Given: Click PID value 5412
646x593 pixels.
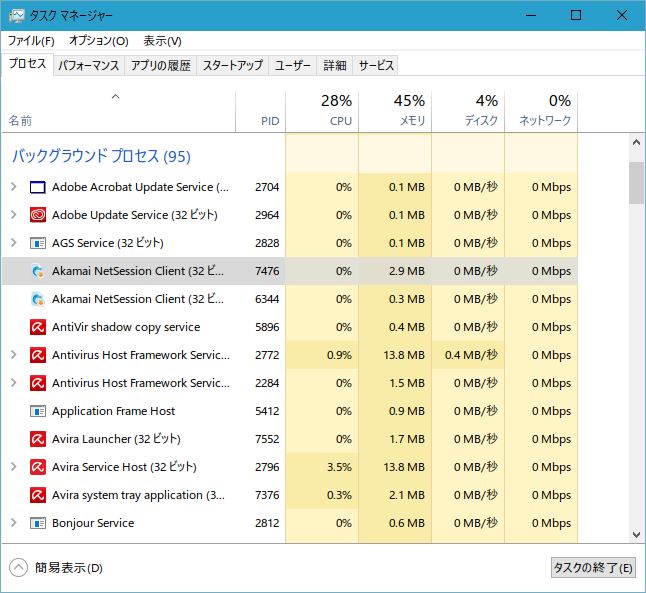Looking at the screenshot, I should (x=267, y=411).
